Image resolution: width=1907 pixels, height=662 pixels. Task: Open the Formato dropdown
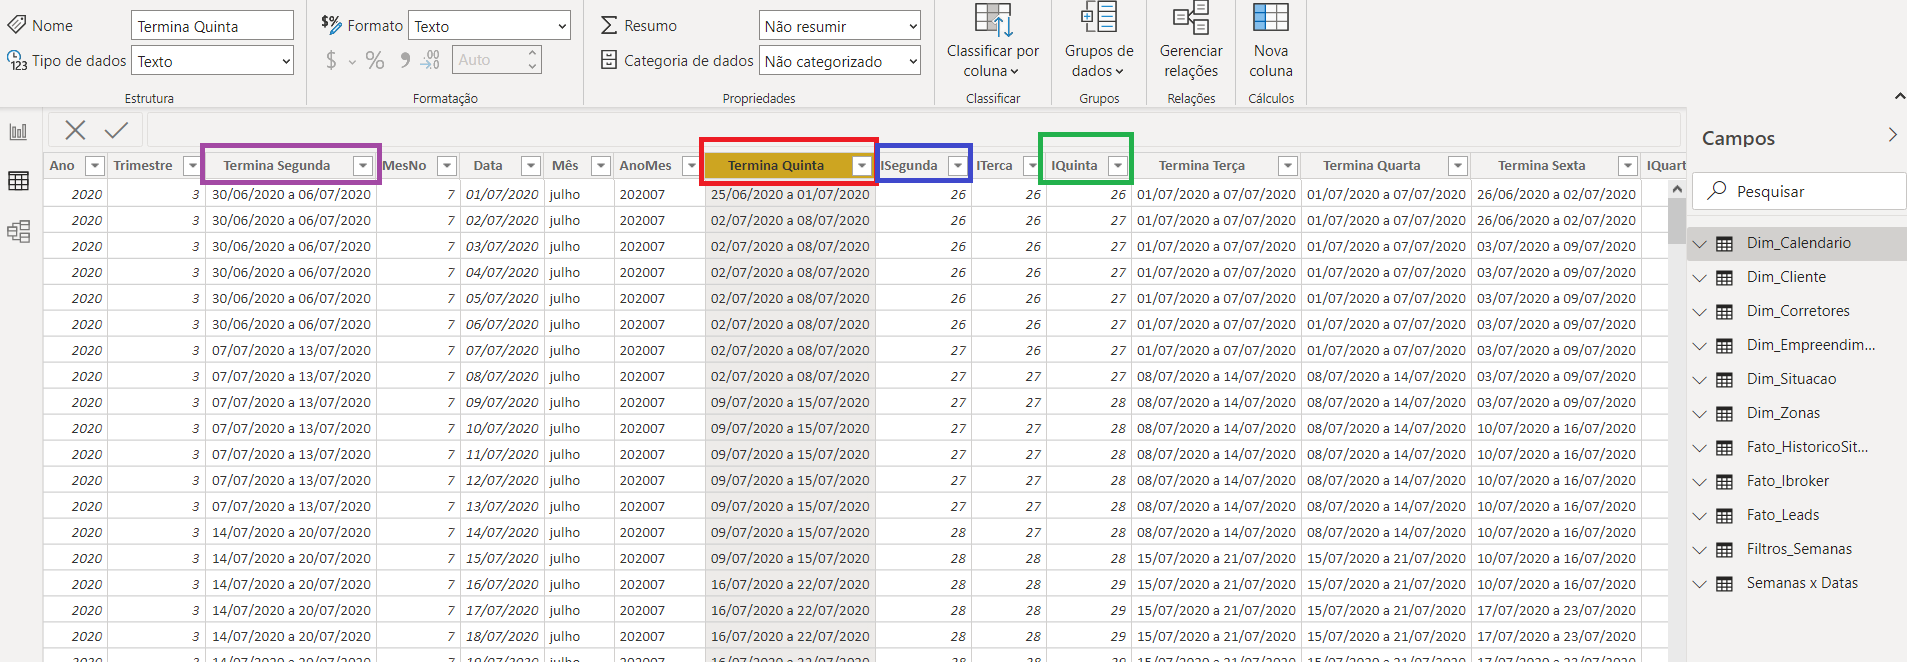pyautogui.click(x=489, y=26)
